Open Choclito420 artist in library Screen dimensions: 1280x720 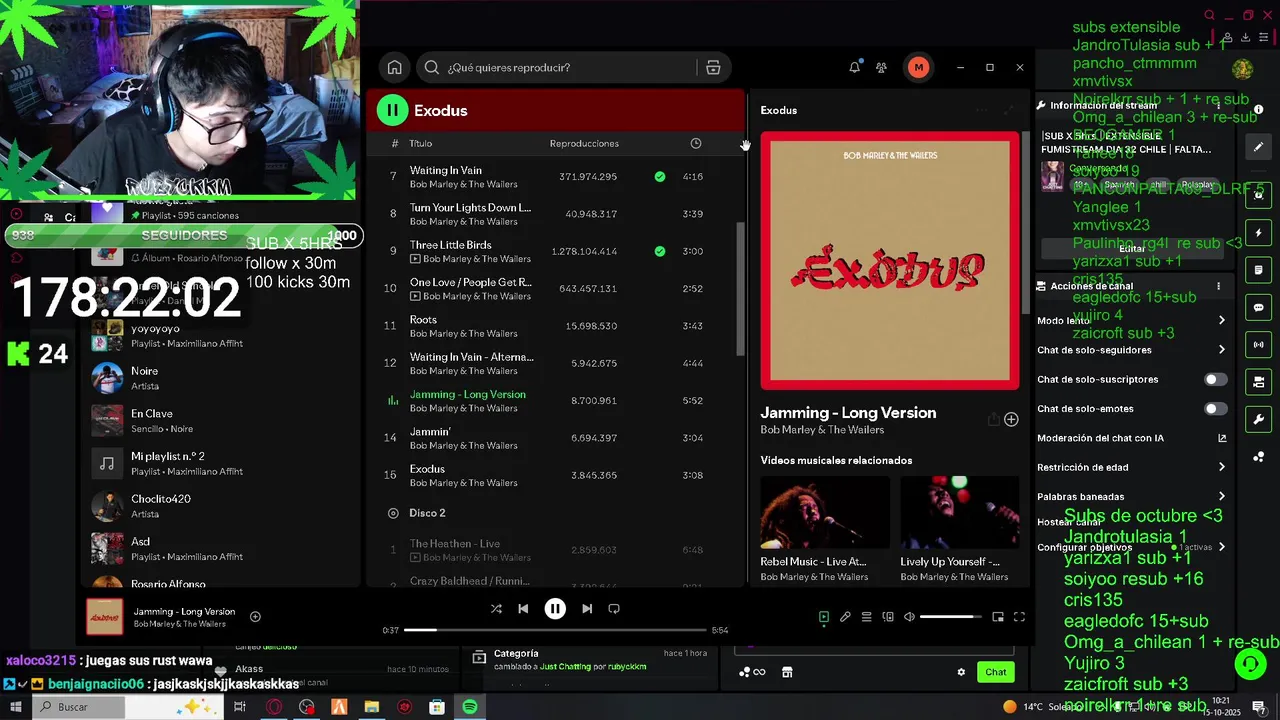pos(220,506)
